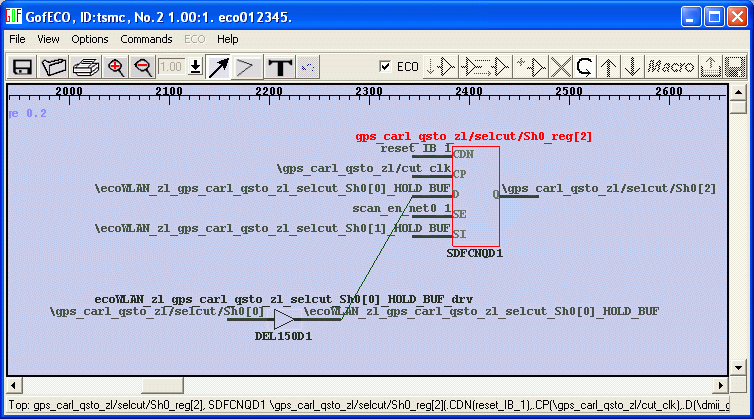Click the SDFCNQD1 flip-flop block

pos(476,196)
